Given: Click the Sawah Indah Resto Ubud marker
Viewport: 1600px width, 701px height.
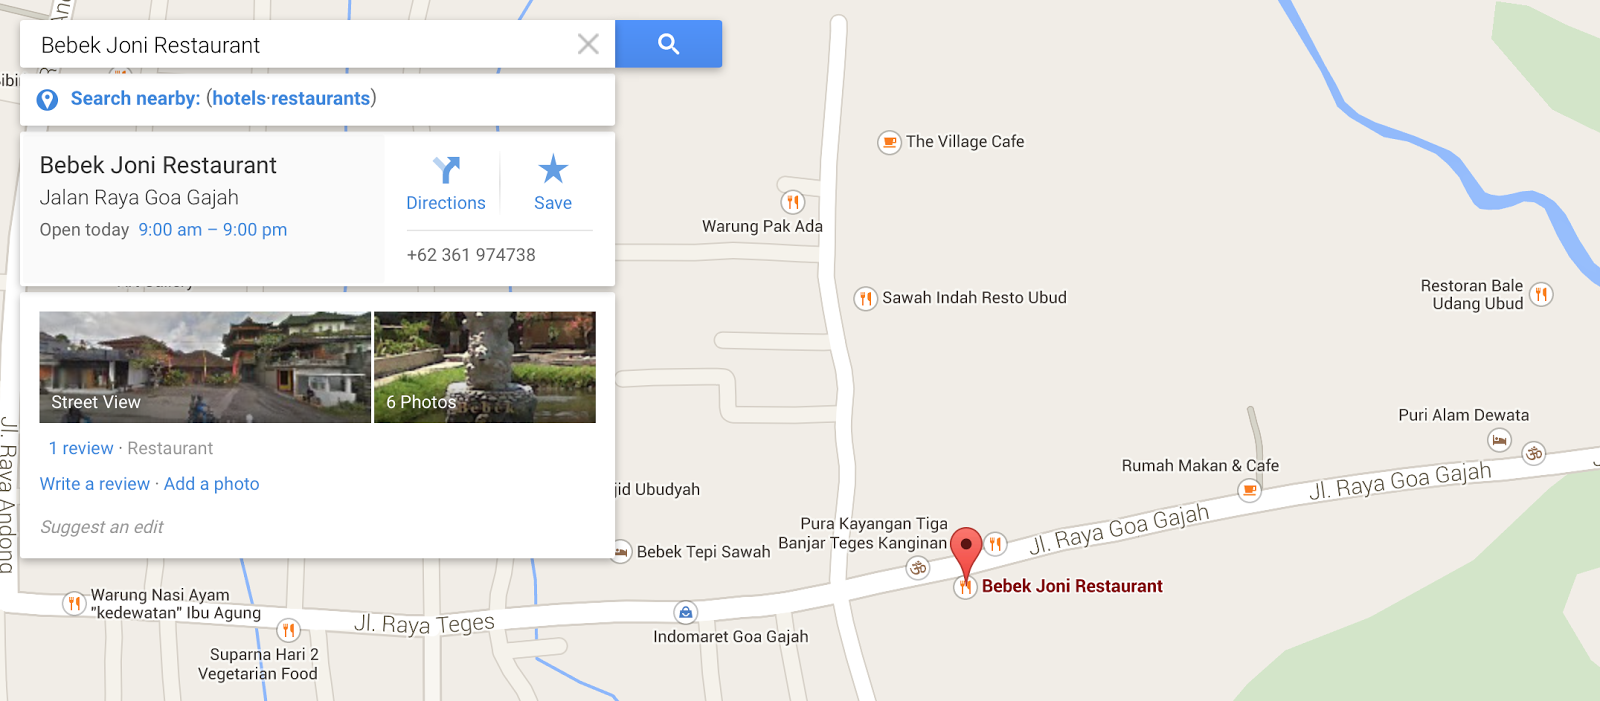Looking at the screenshot, I should point(865,298).
